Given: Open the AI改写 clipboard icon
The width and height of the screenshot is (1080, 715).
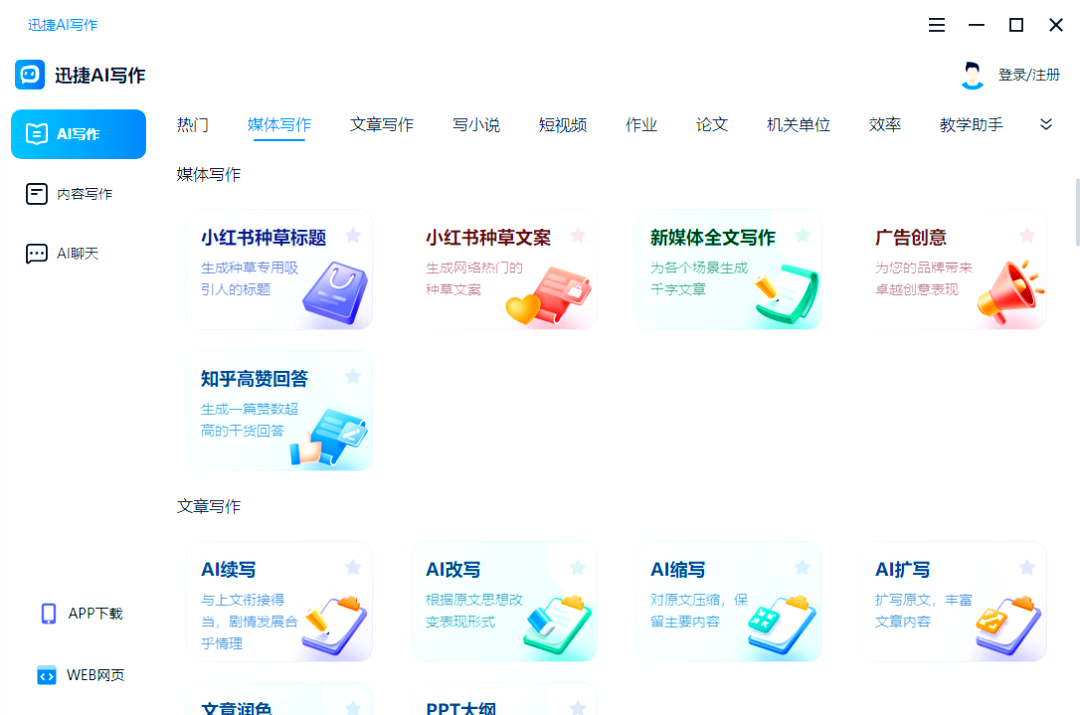Looking at the screenshot, I should pyautogui.click(x=557, y=625).
